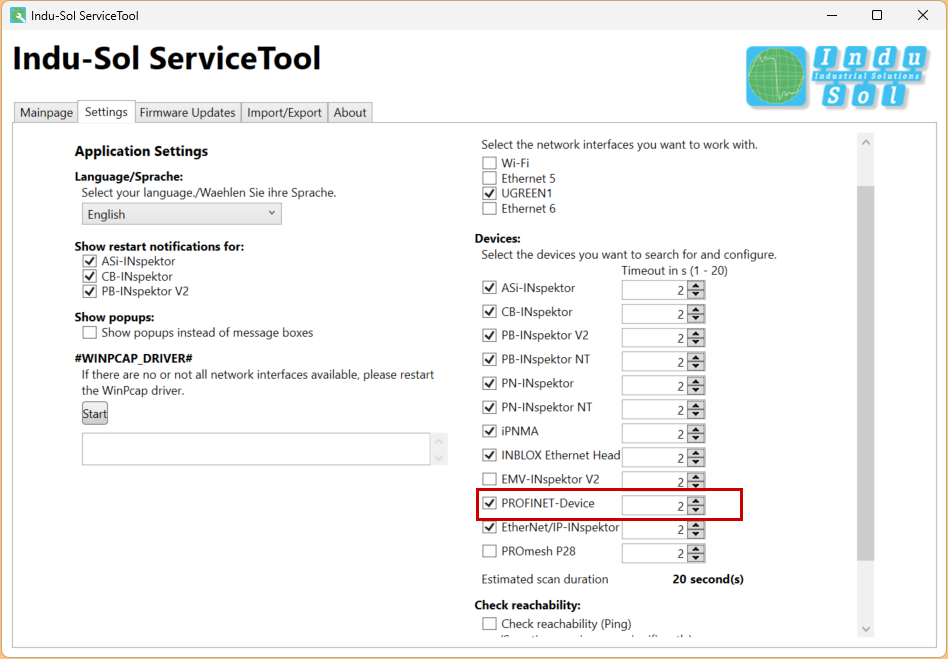This screenshot has width=948, height=659.
Task: Uncheck the PN-INspektor NT device
Action: (x=489, y=407)
